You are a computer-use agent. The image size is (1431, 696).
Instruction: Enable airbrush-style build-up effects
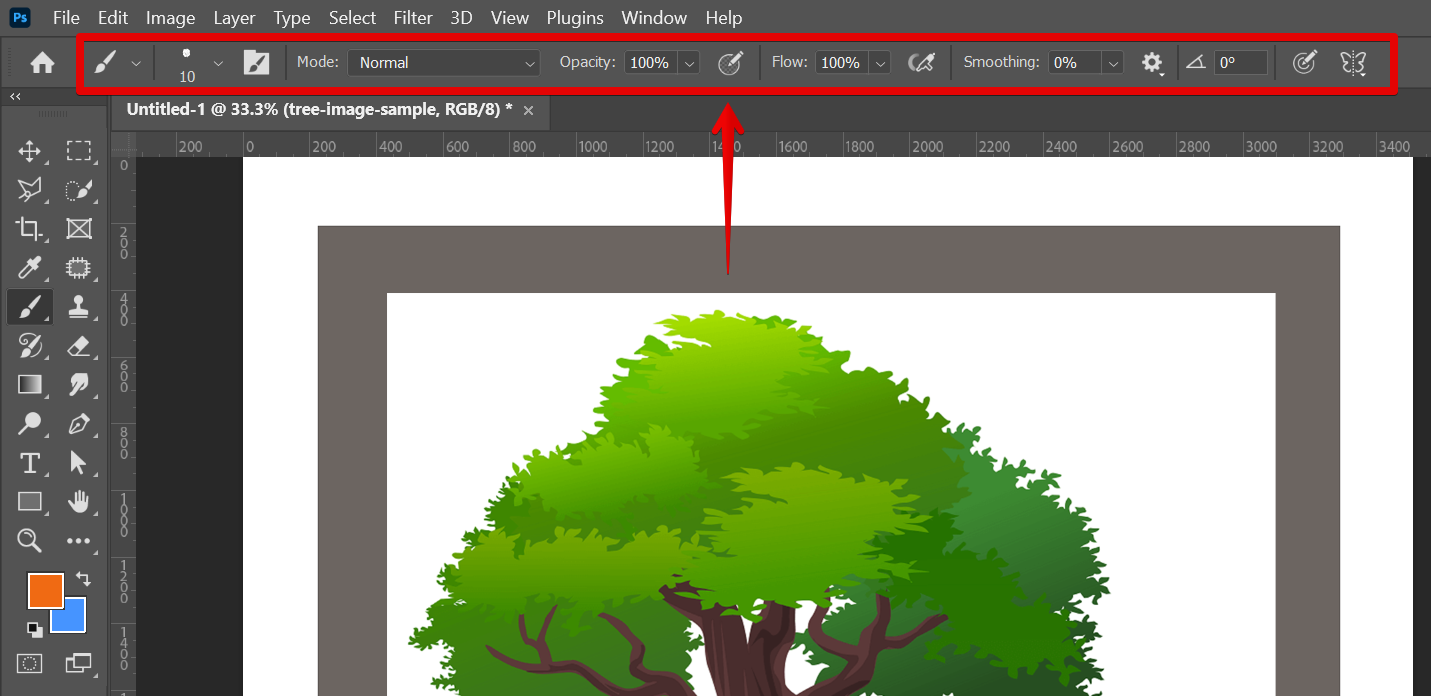(921, 63)
